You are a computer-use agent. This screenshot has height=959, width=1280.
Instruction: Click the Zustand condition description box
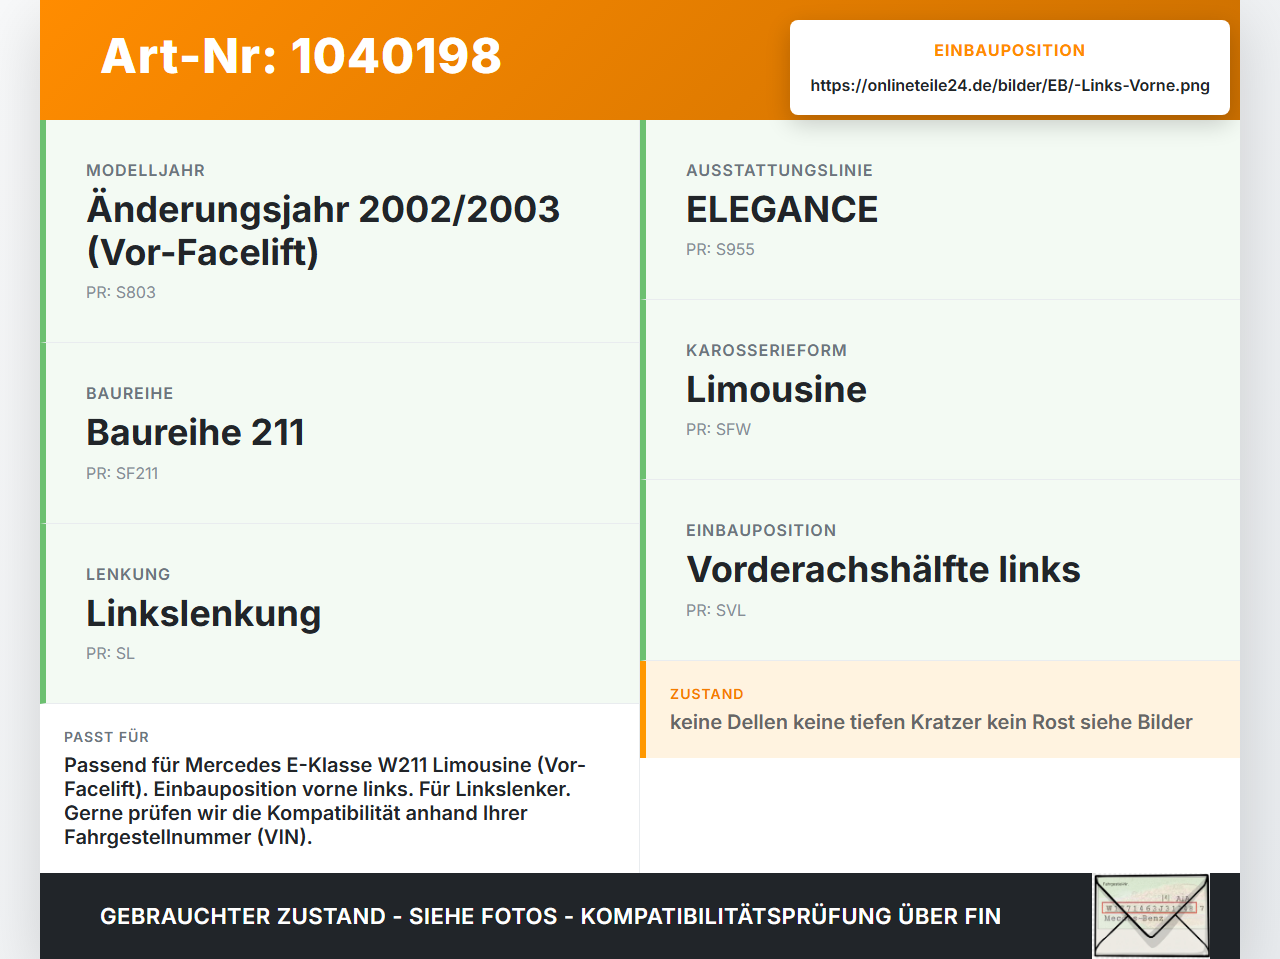coord(940,709)
